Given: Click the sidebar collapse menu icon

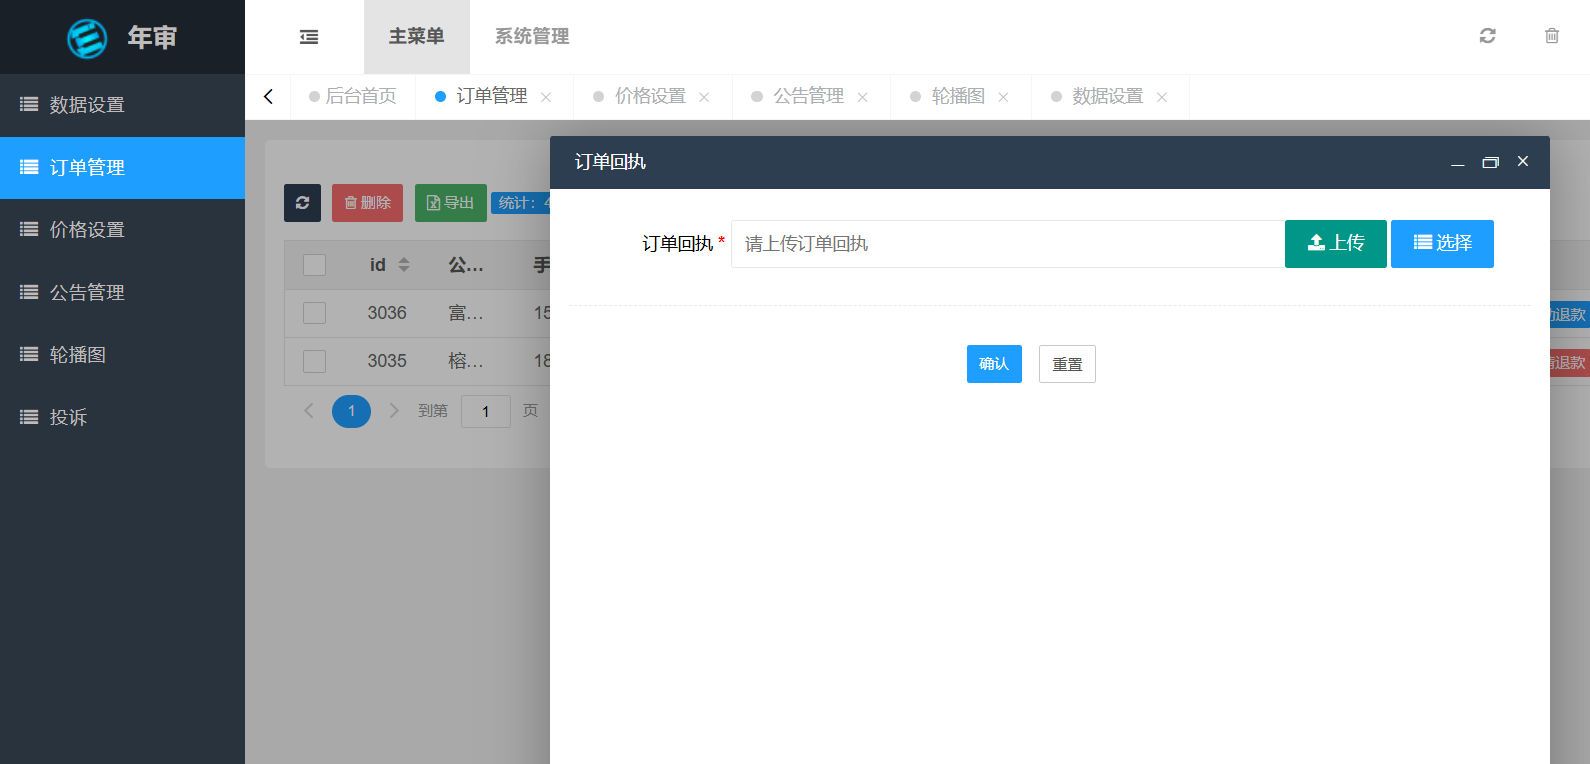Looking at the screenshot, I should [309, 37].
